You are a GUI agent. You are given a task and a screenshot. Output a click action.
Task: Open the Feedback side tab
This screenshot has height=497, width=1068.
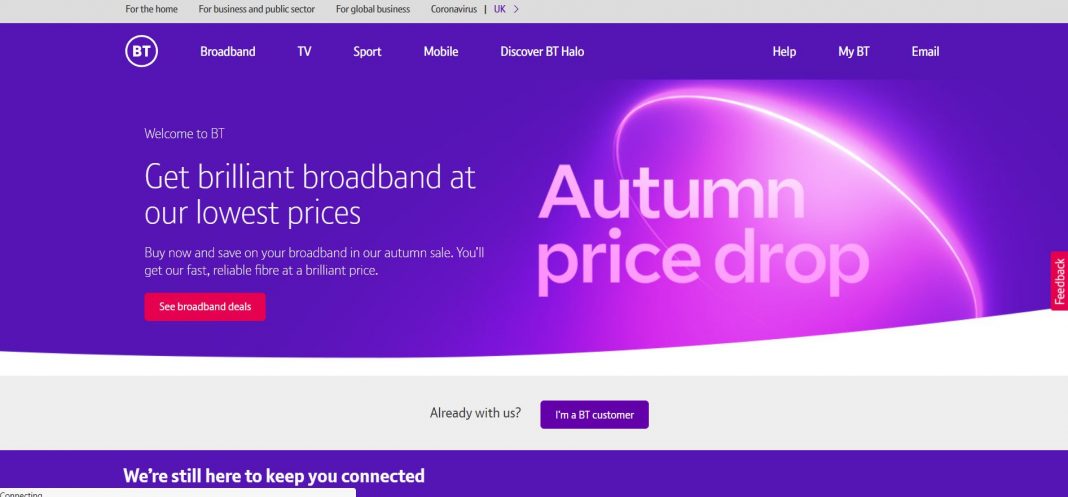(x=1059, y=281)
